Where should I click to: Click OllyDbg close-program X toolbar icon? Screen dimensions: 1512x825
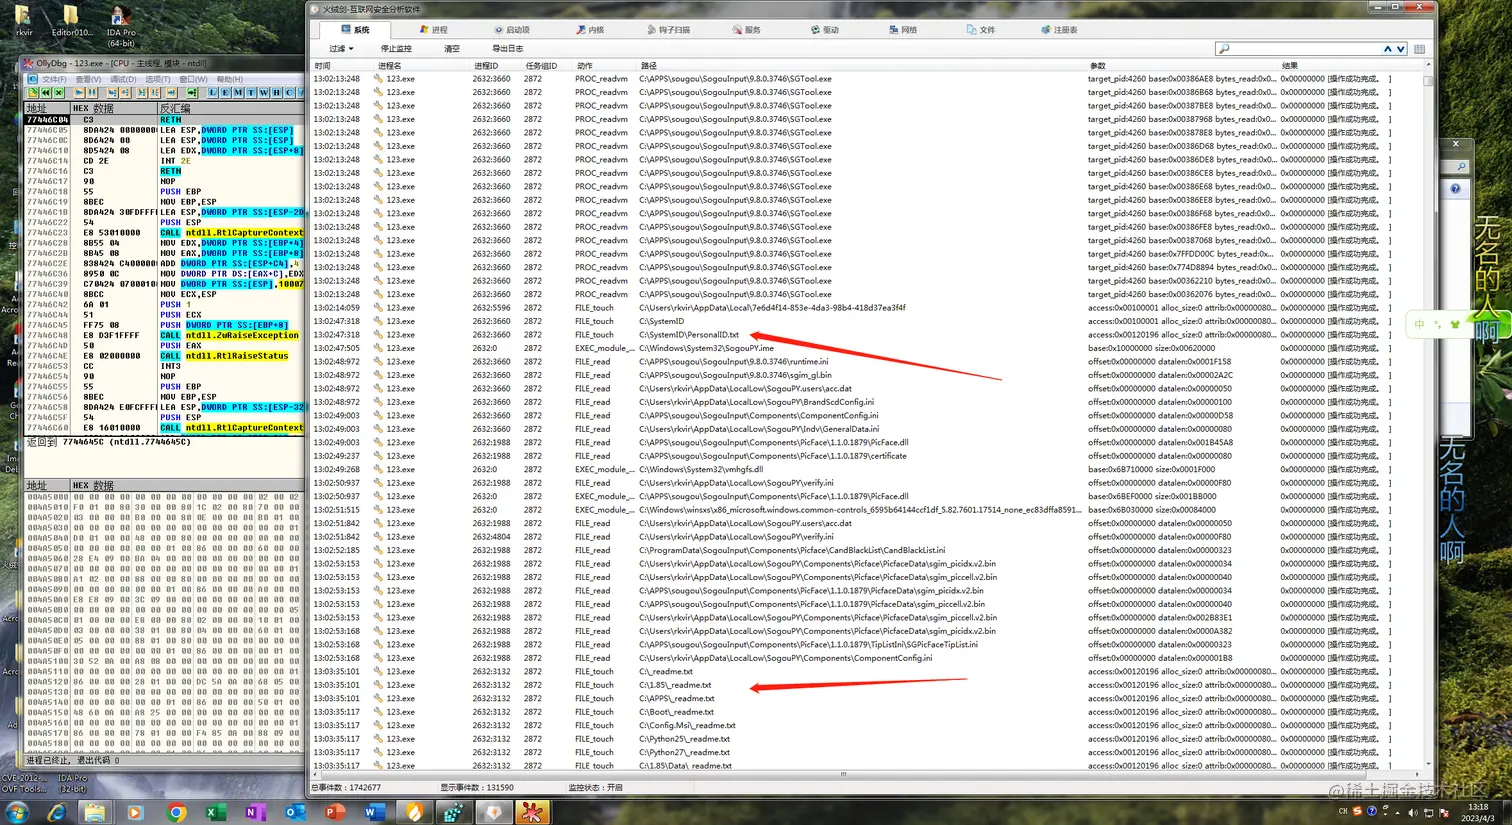[x=59, y=92]
